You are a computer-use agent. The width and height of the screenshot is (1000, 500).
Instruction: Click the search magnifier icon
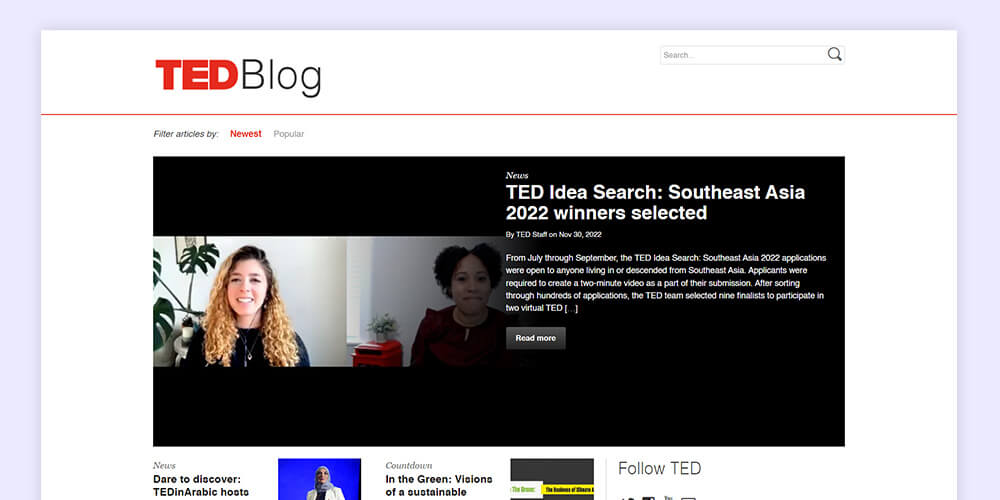coord(834,54)
